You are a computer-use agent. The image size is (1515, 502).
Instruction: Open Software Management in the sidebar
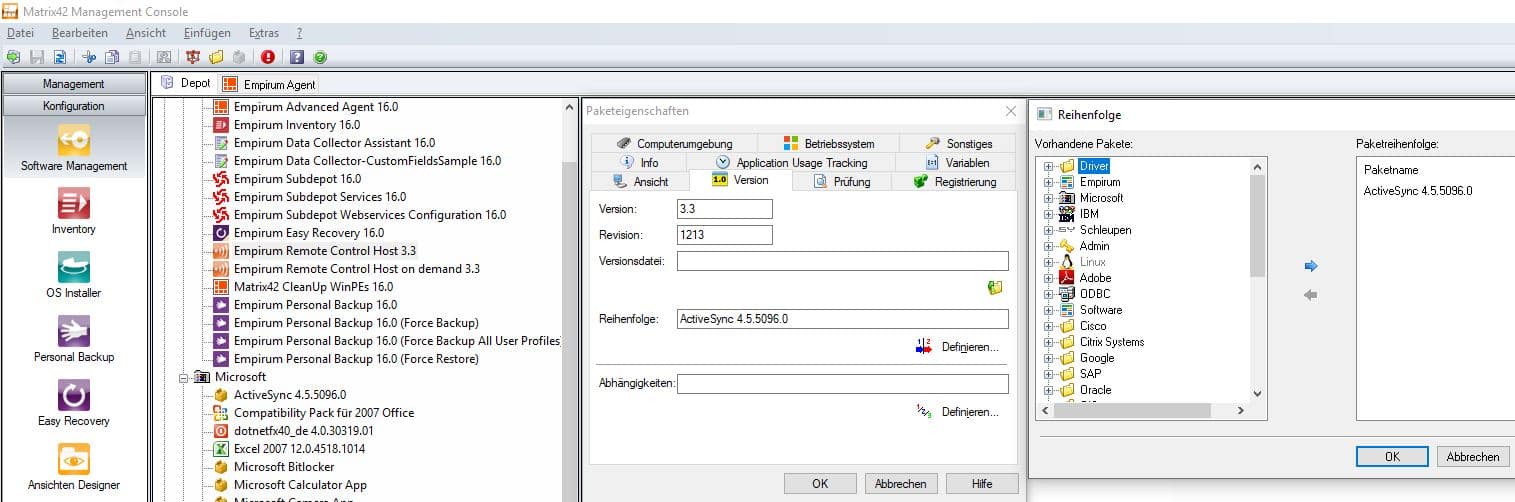coord(74,147)
